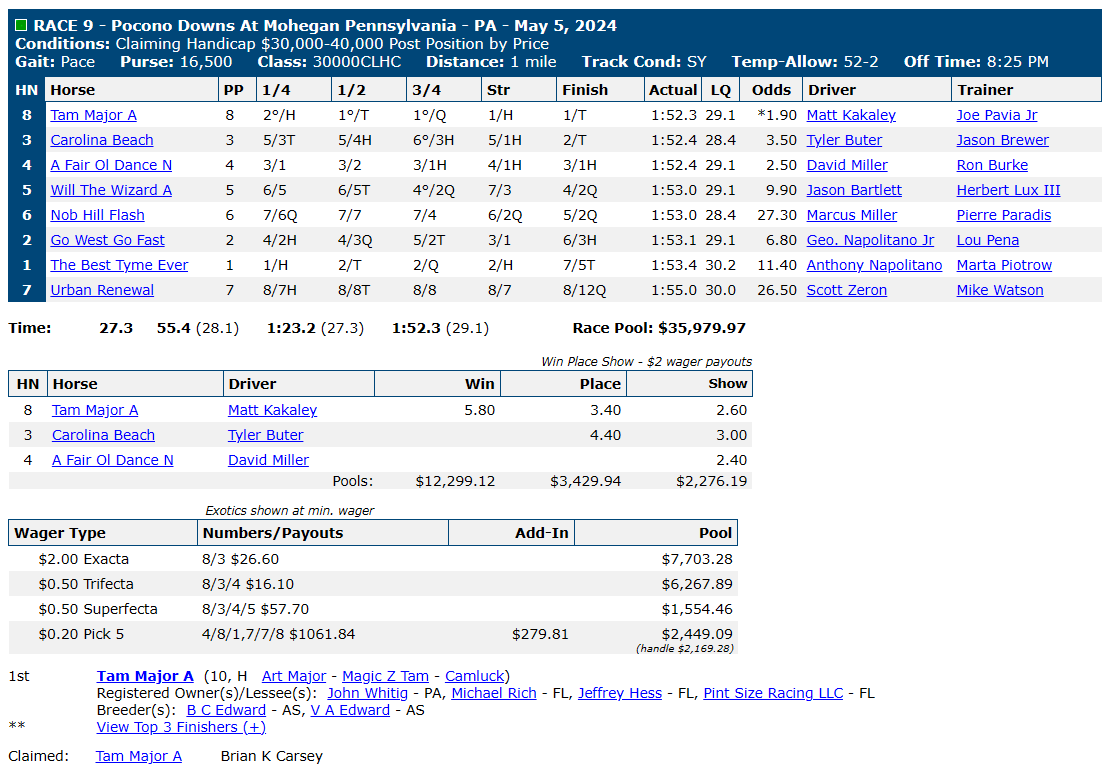Follow the Camluck pedigree link

pyautogui.click(x=474, y=676)
